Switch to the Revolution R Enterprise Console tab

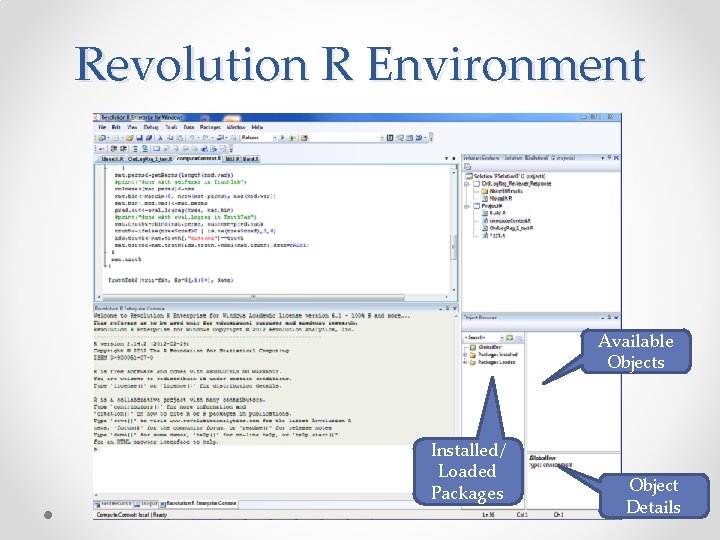click(x=199, y=503)
